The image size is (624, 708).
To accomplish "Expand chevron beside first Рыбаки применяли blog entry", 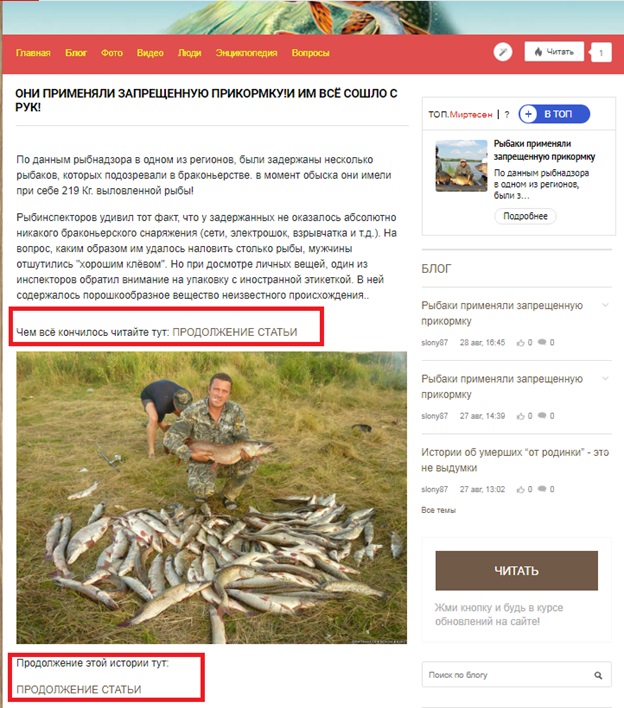I will coord(605,305).
